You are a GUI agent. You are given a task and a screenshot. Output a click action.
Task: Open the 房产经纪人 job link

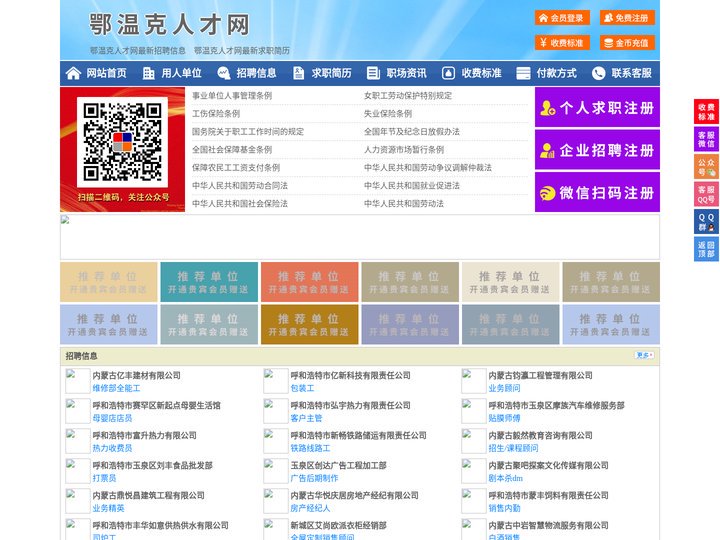(x=310, y=508)
